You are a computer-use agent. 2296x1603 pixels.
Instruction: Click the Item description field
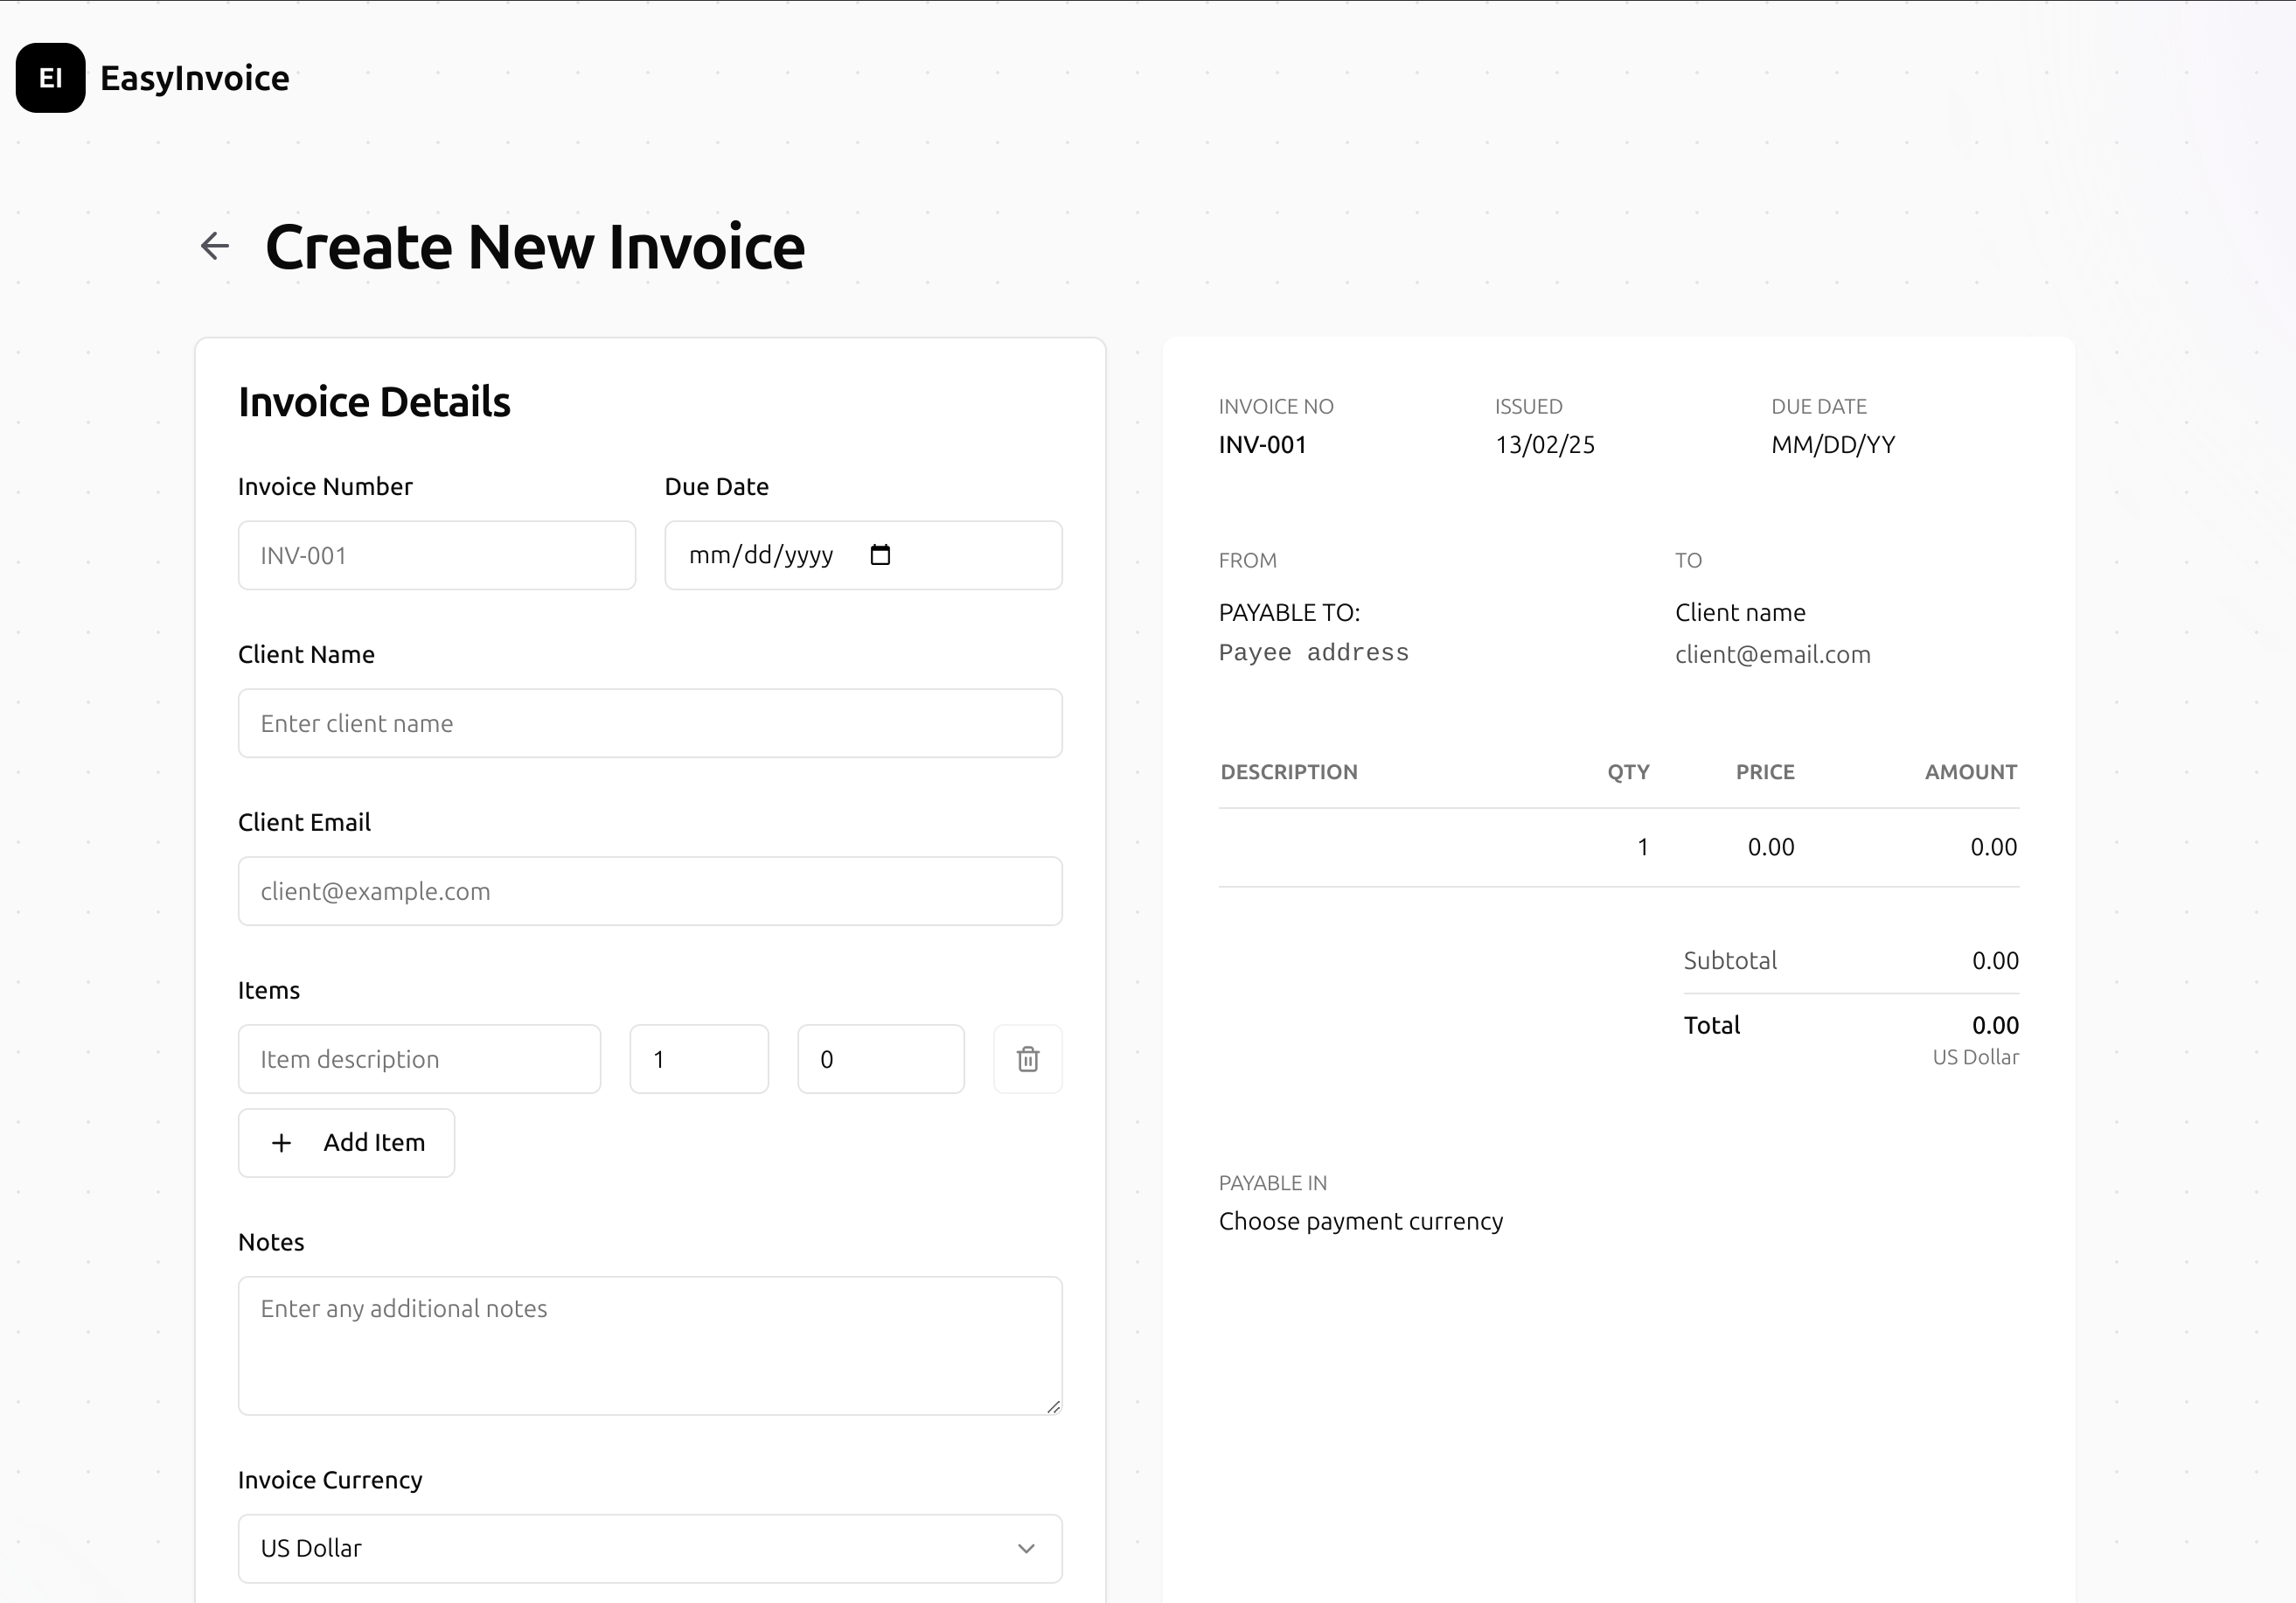click(x=419, y=1059)
